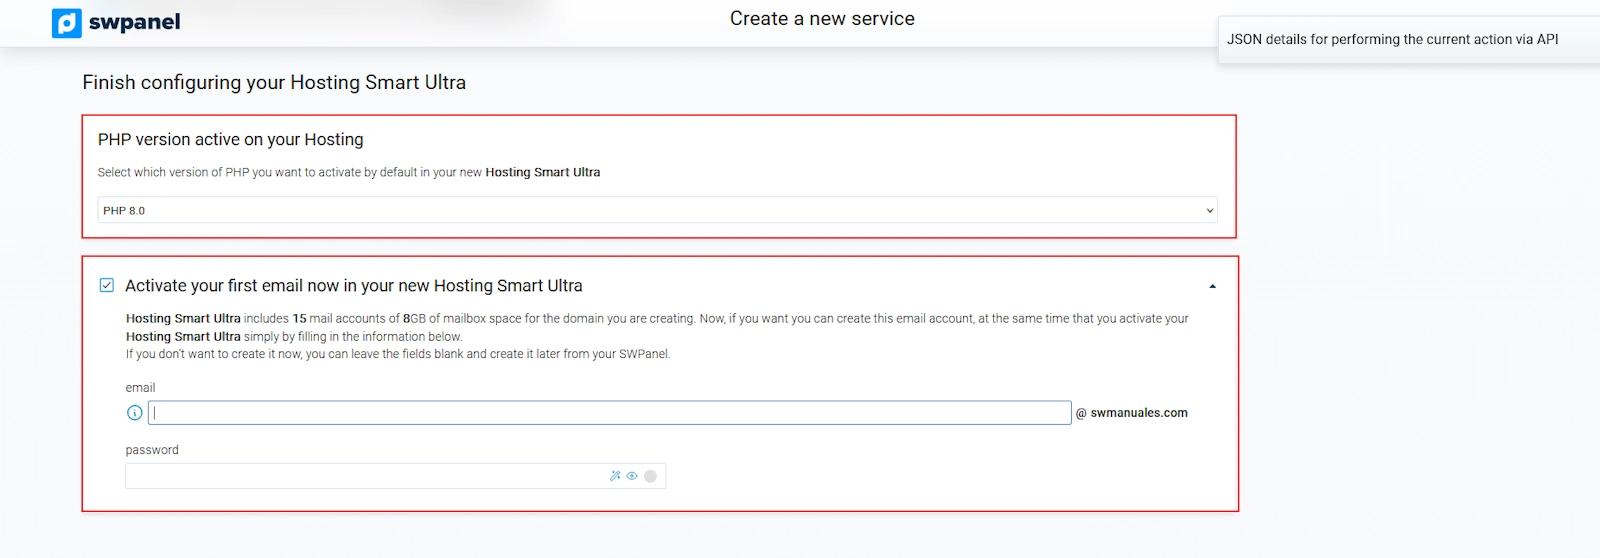Click the 'Create a new service' title
This screenshot has width=1600, height=558.
click(x=822, y=19)
